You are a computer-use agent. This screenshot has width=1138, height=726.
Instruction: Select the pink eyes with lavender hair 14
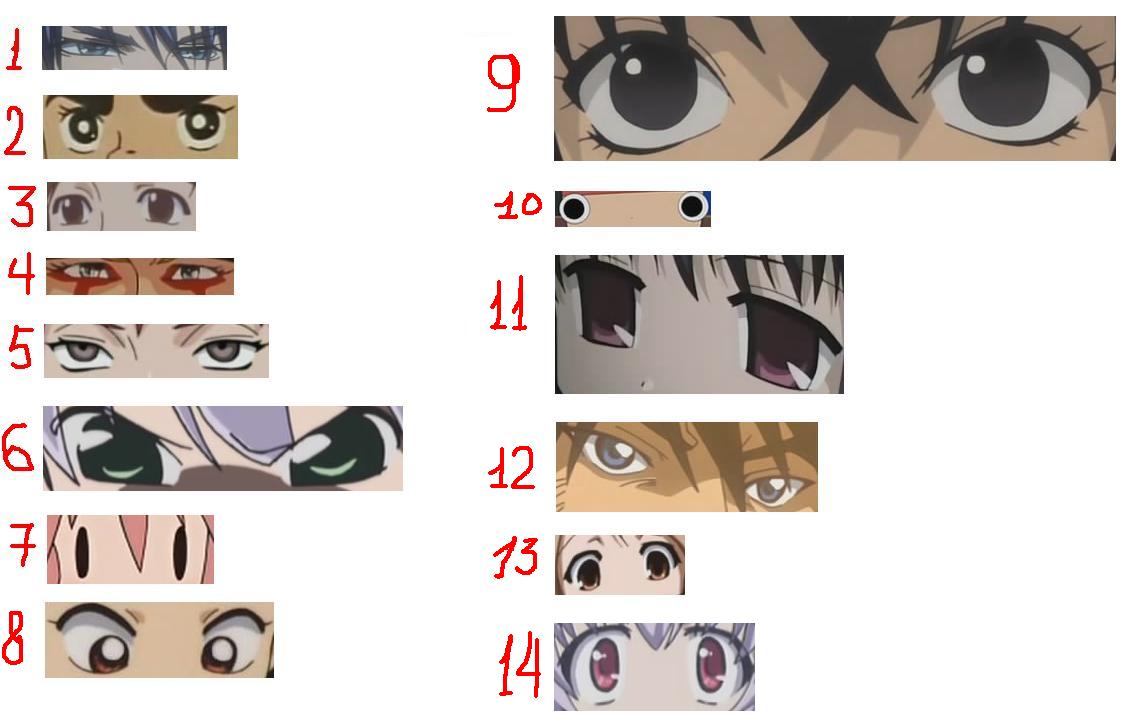654,666
